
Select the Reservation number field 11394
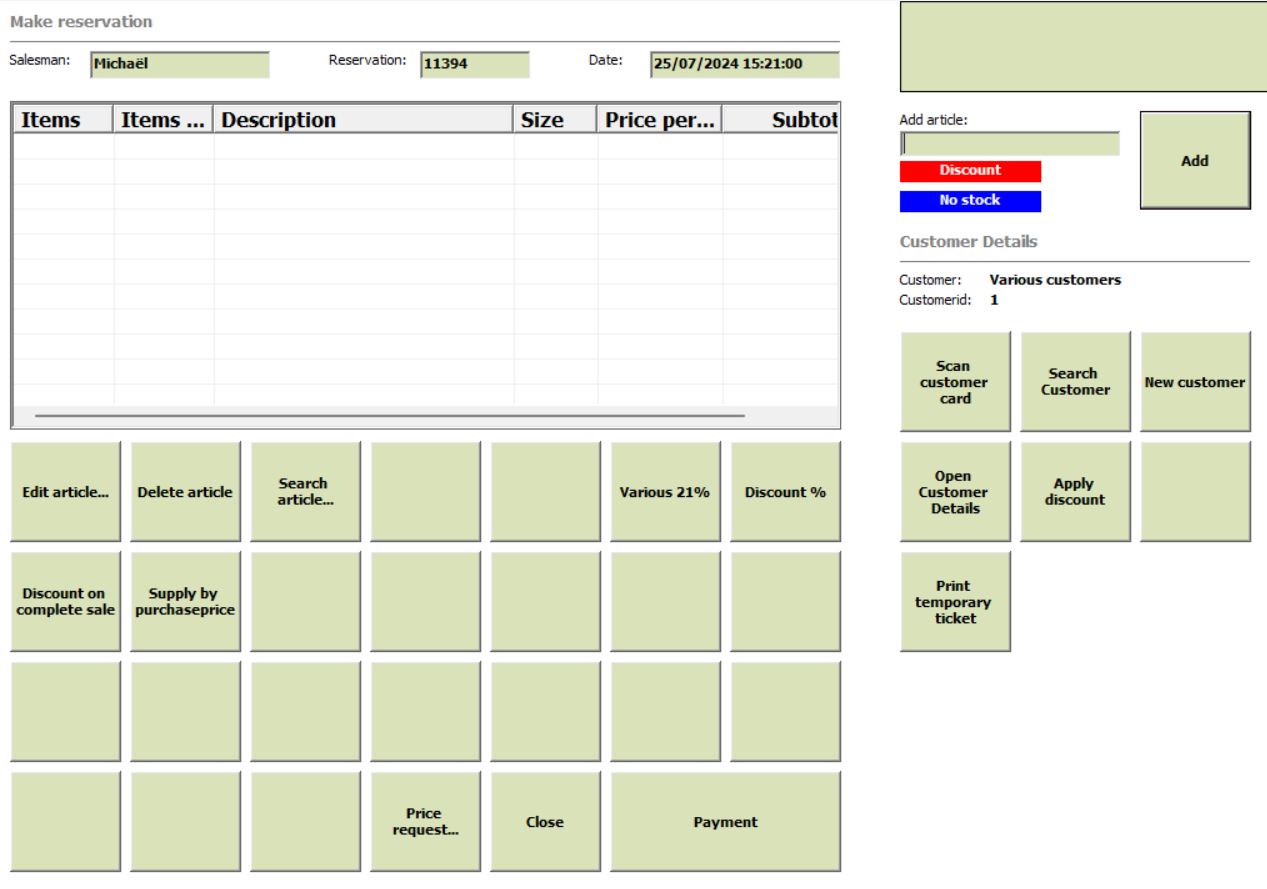(x=474, y=64)
